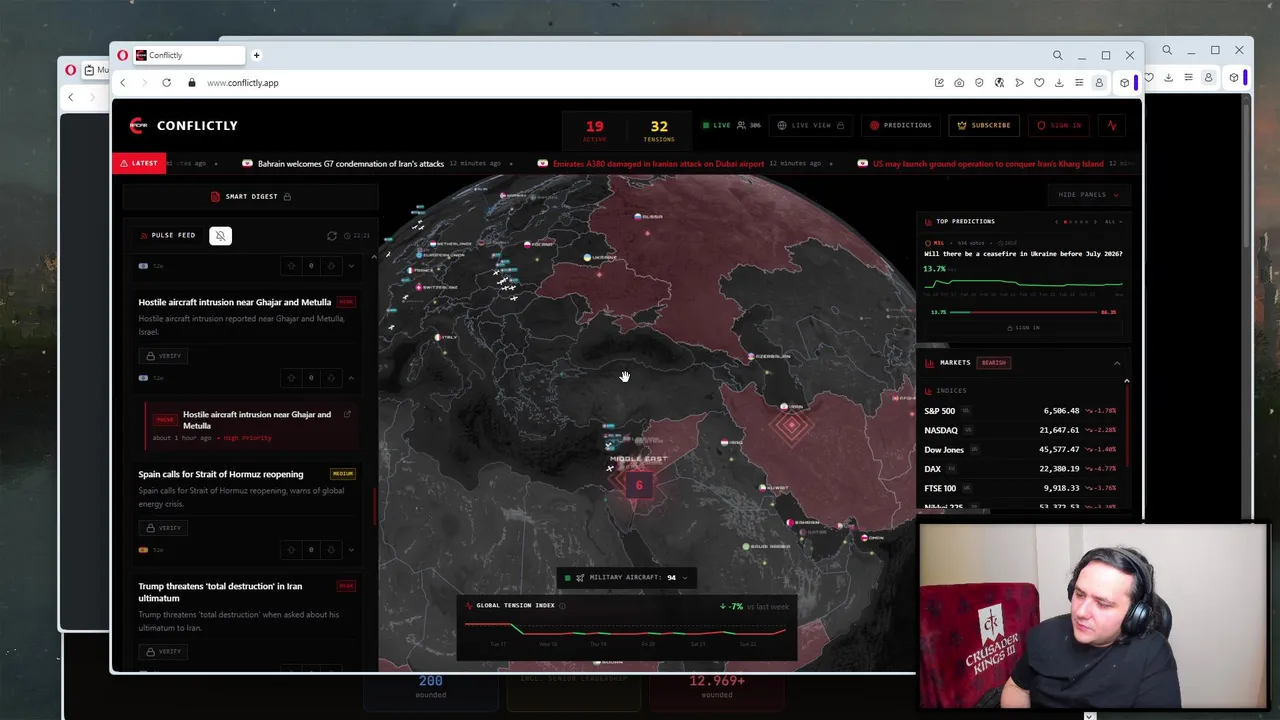Click the 19 Active conflicts counter

[595, 129]
